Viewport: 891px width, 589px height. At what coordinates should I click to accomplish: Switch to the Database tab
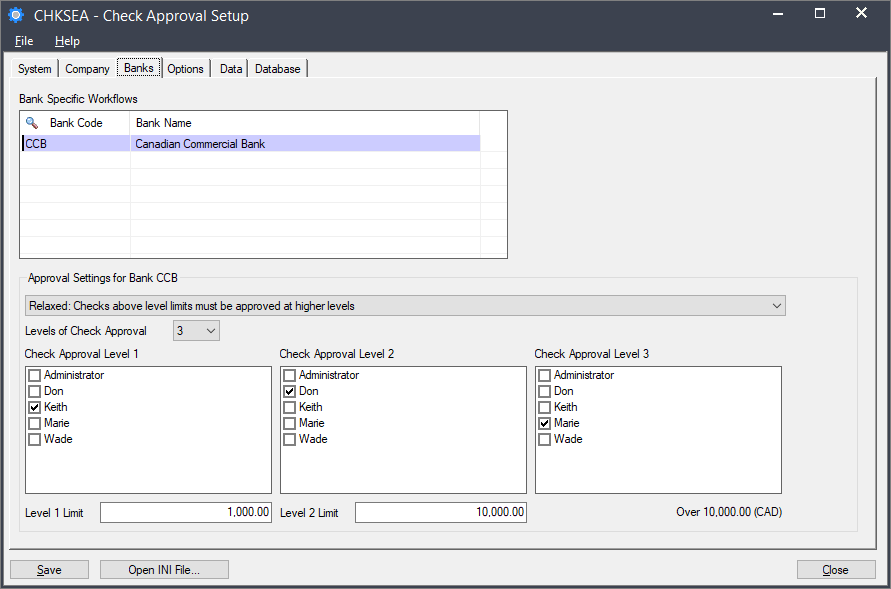click(x=277, y=69)
